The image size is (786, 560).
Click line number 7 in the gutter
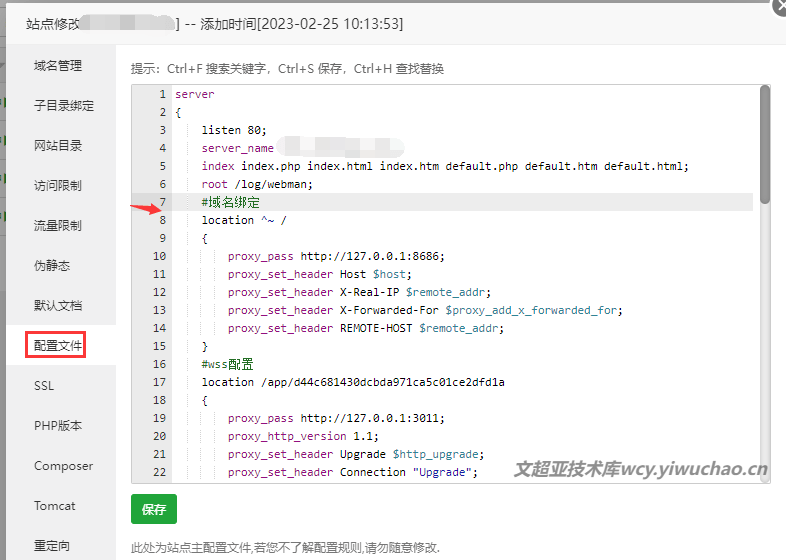(161, 202)
